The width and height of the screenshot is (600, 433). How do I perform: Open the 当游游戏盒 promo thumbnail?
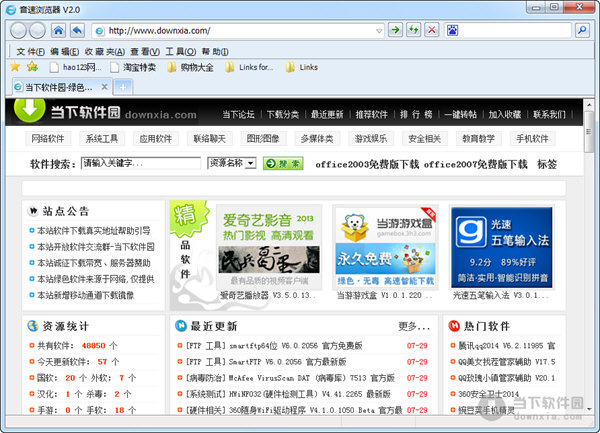coord(386,247)
